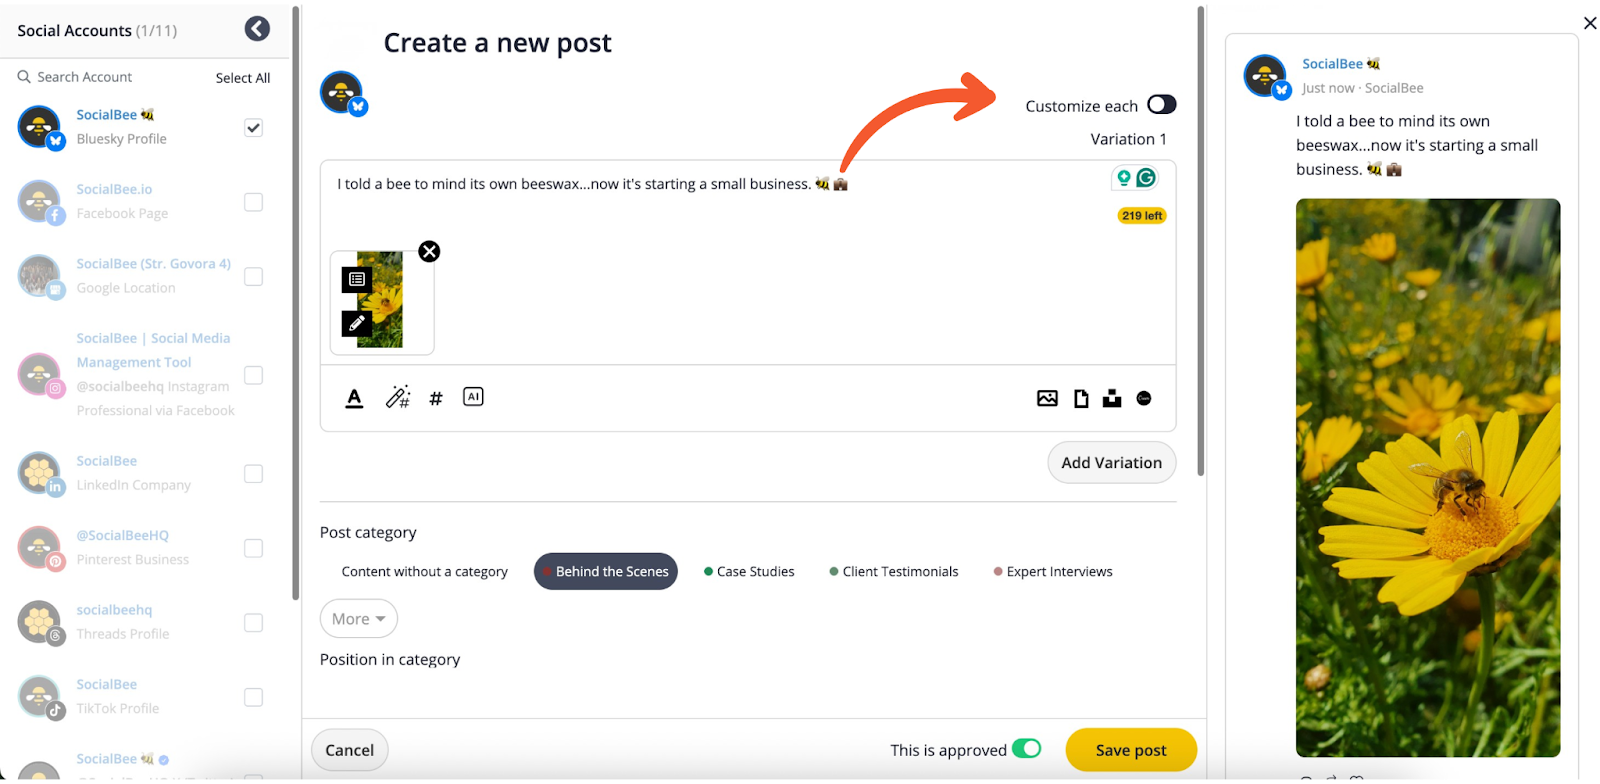The image size is (1600, 784).
Task: Launch the AI post generator icon
Action: click(473, 397)
